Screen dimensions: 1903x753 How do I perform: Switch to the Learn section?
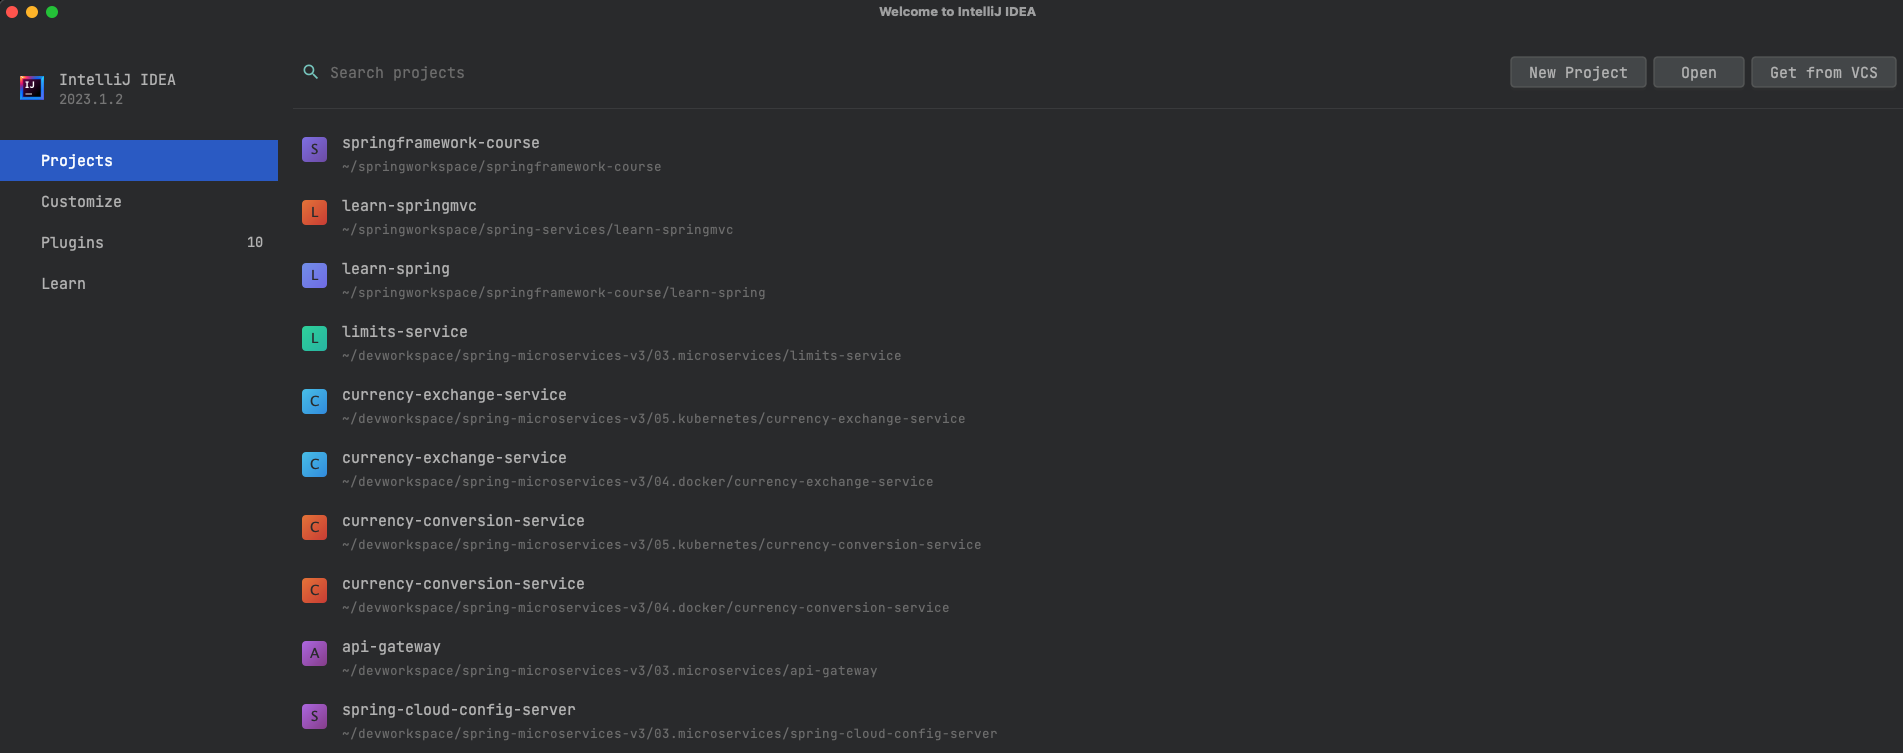point(139,283)
